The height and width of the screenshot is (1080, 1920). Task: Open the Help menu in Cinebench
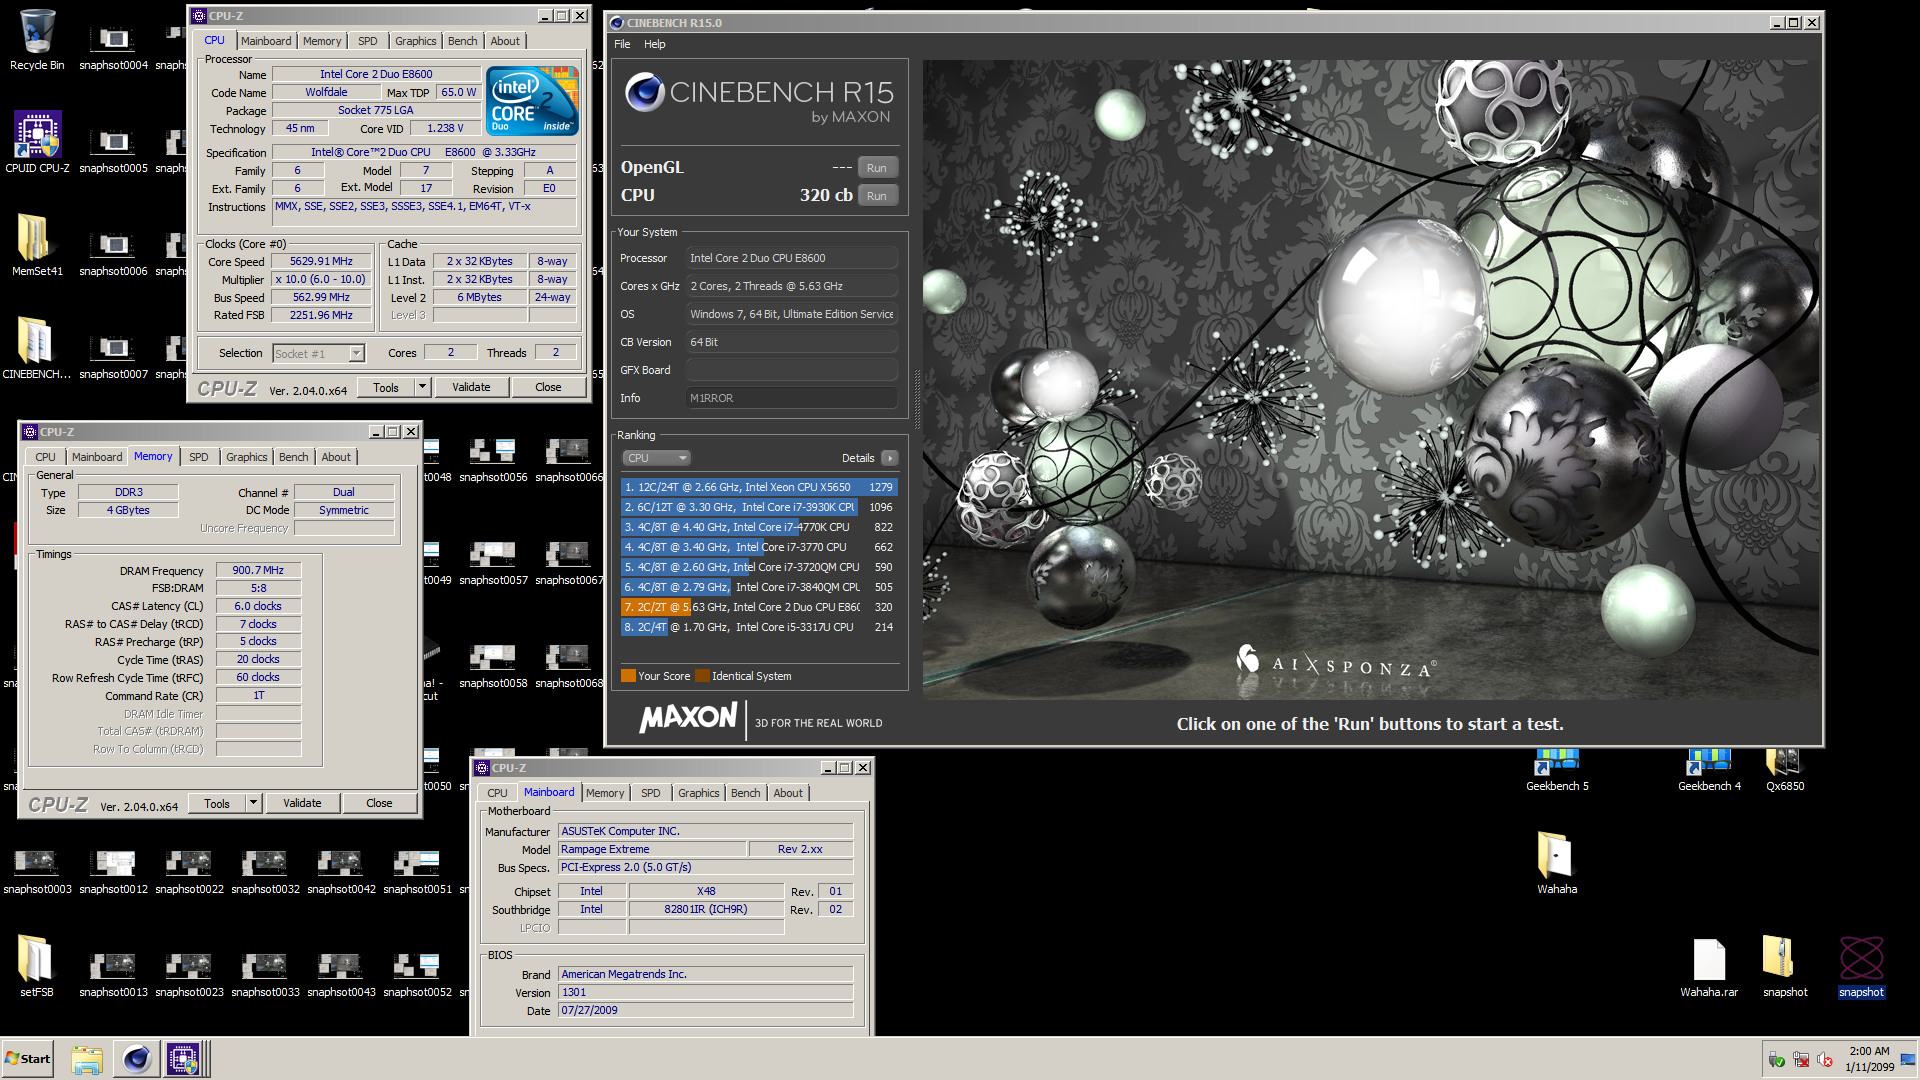[654, 44]
